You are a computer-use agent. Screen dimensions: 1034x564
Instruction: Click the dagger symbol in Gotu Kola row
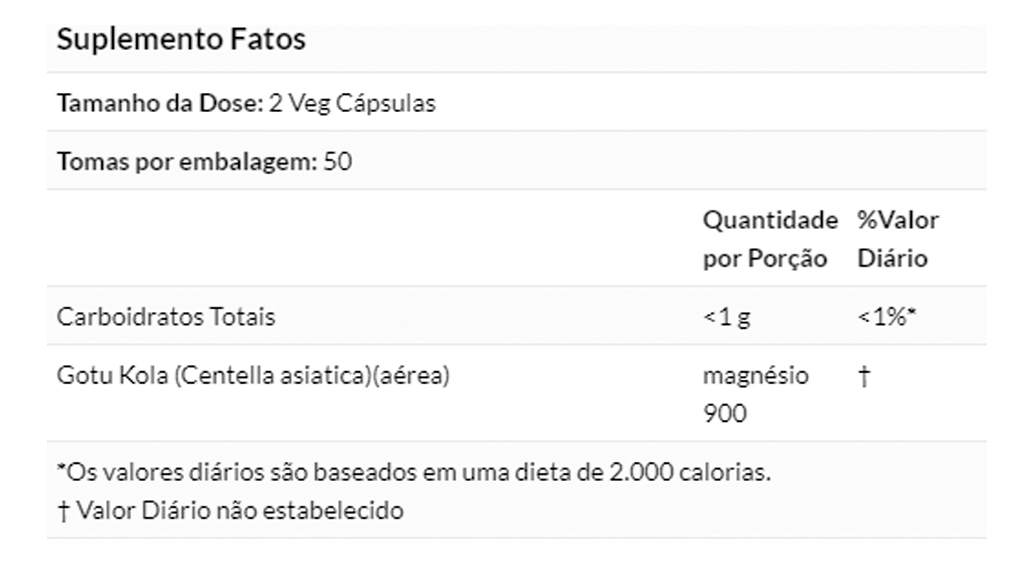[862, 376]
